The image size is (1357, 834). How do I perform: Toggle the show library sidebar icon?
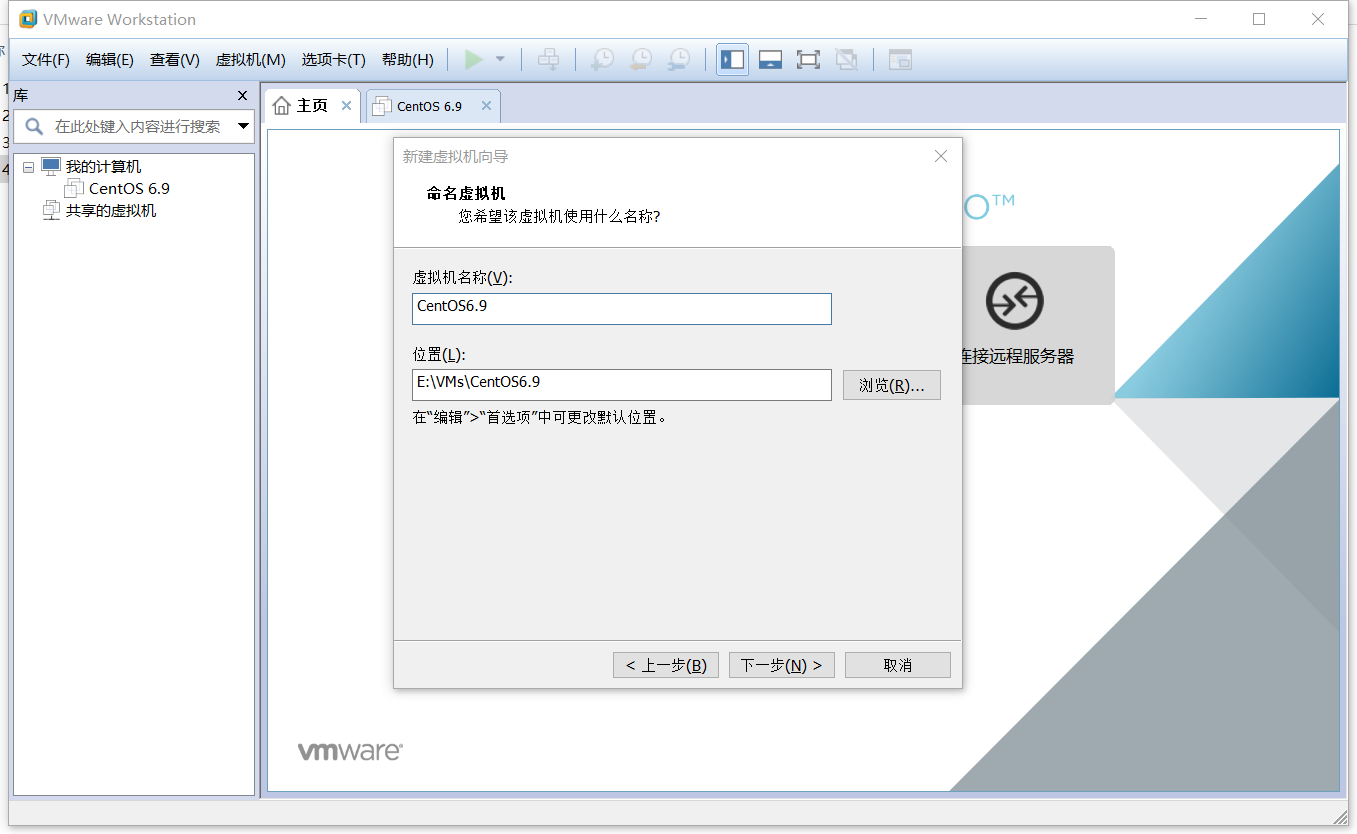click(x=733, y=60)
